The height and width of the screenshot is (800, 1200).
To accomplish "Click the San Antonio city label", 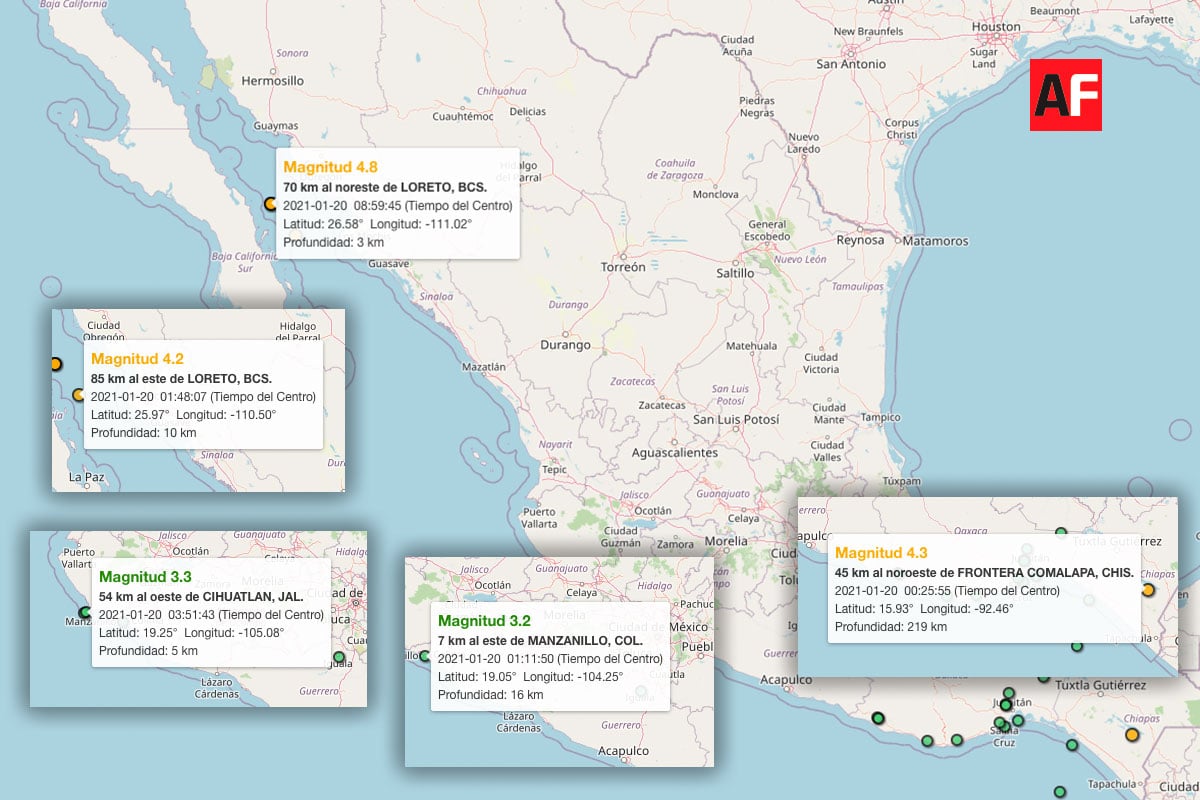I will click(x=851, y=64).
